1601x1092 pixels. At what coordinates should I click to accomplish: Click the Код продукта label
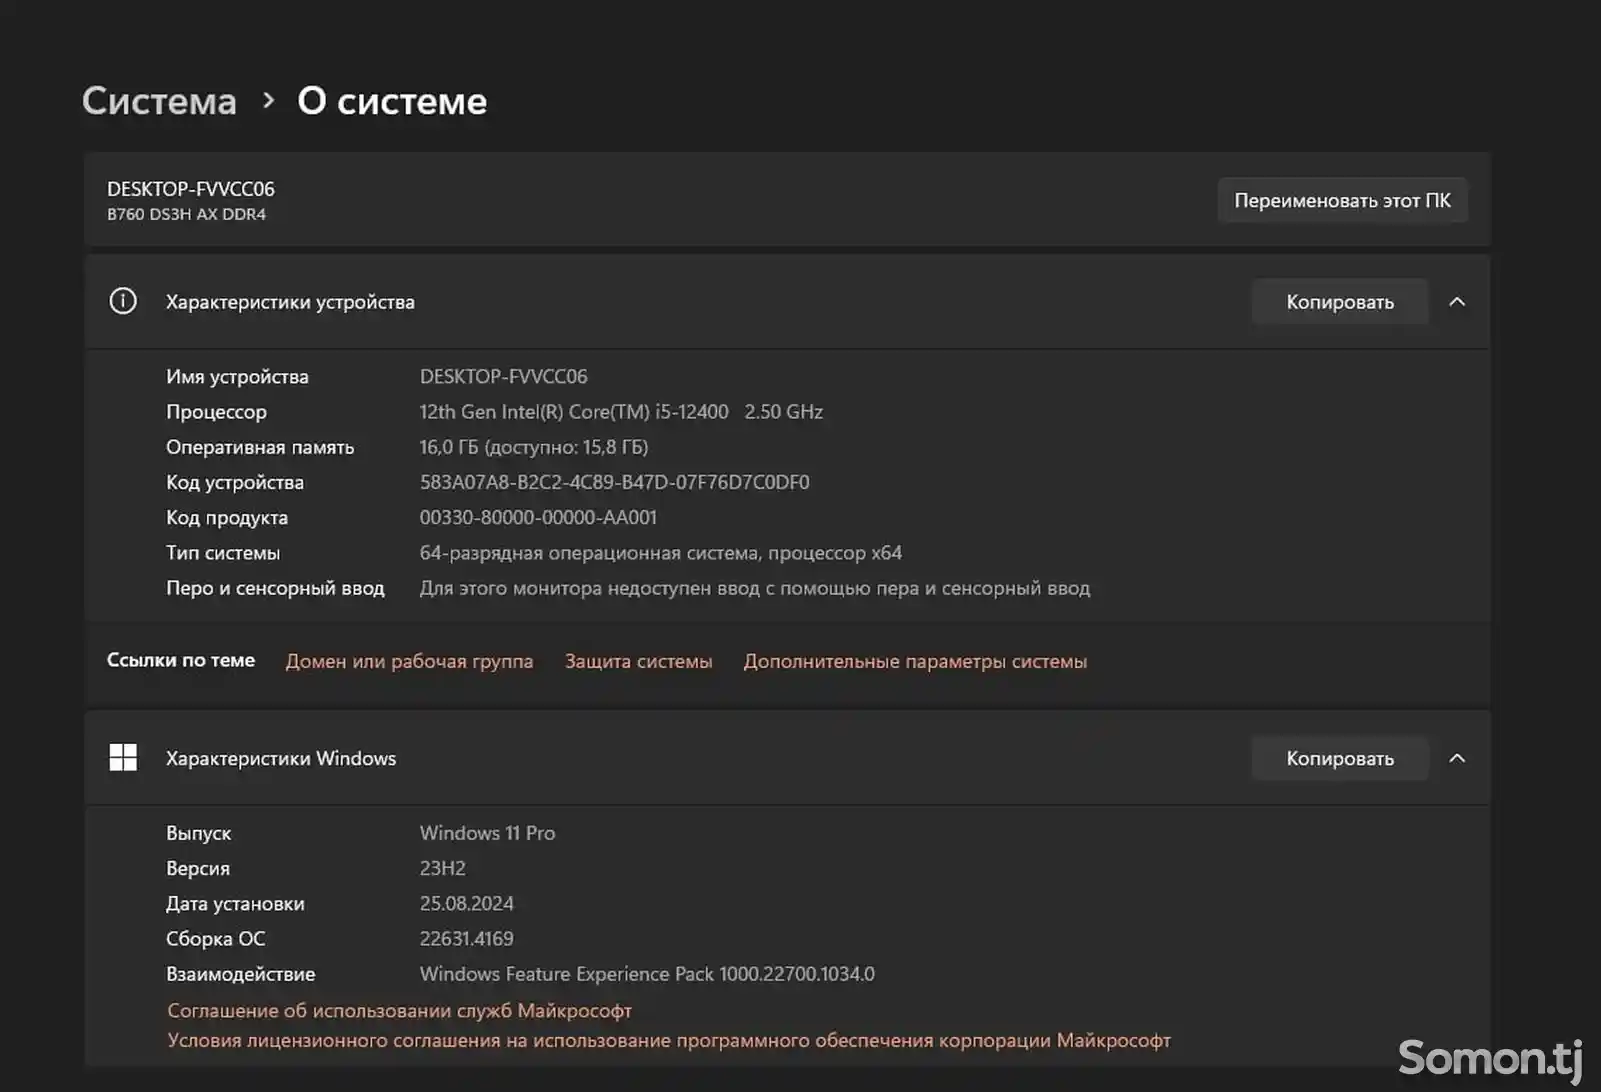[x=227, y=518]
